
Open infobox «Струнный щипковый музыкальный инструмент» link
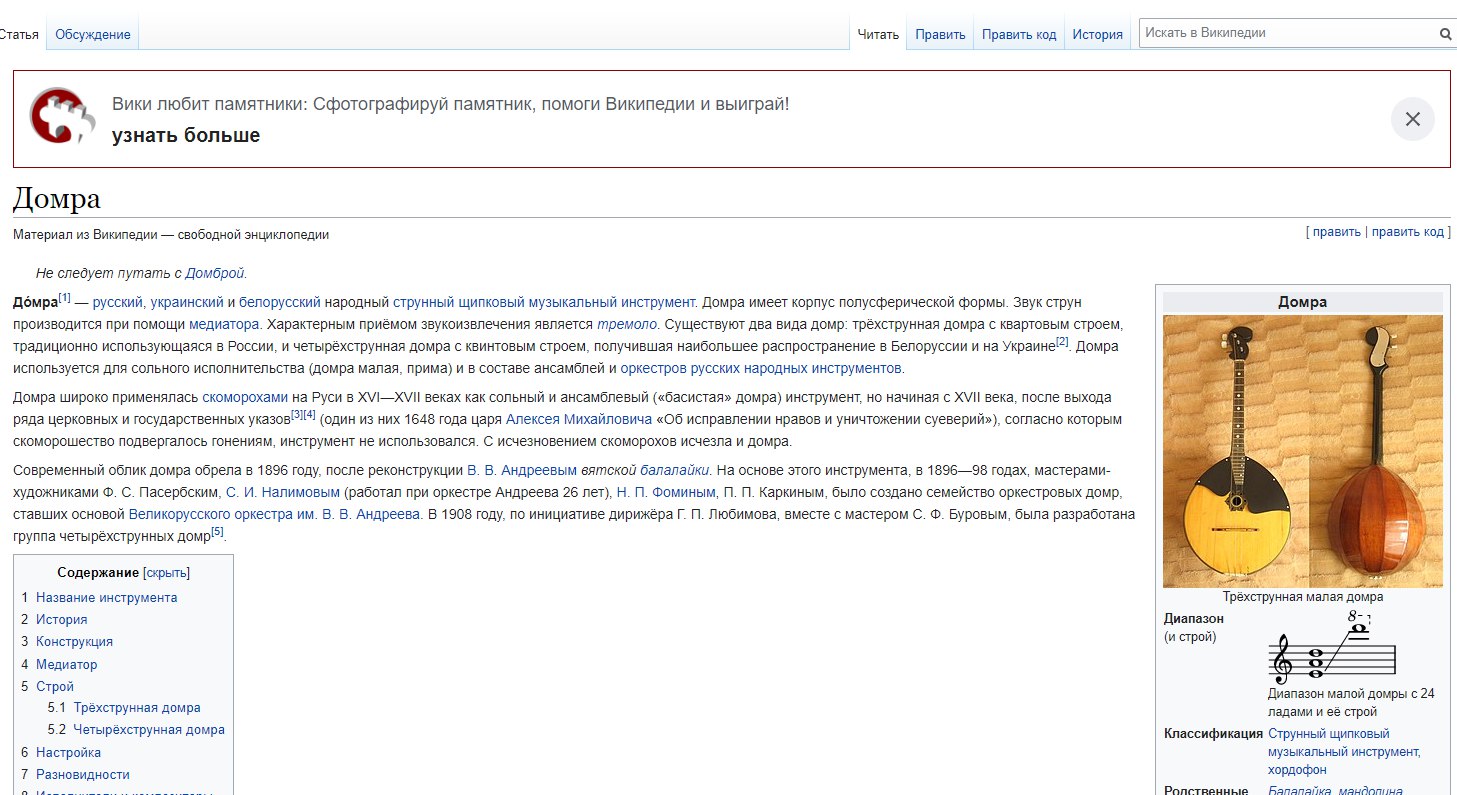pos(1344,742)
